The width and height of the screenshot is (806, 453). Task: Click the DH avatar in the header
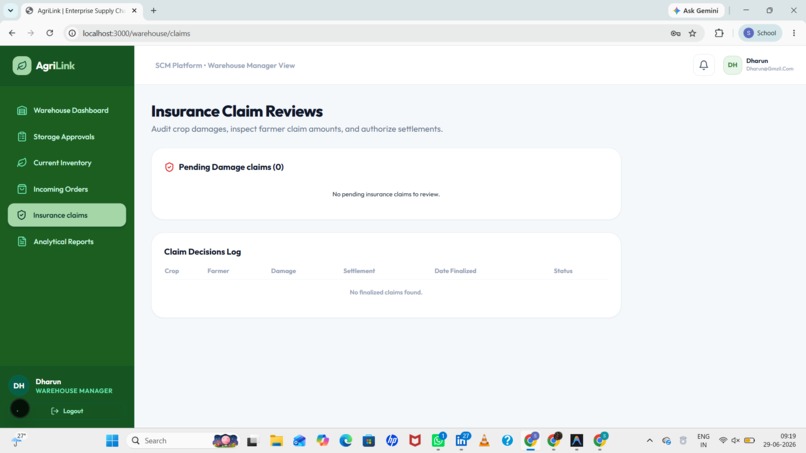(x=732, y=65)
